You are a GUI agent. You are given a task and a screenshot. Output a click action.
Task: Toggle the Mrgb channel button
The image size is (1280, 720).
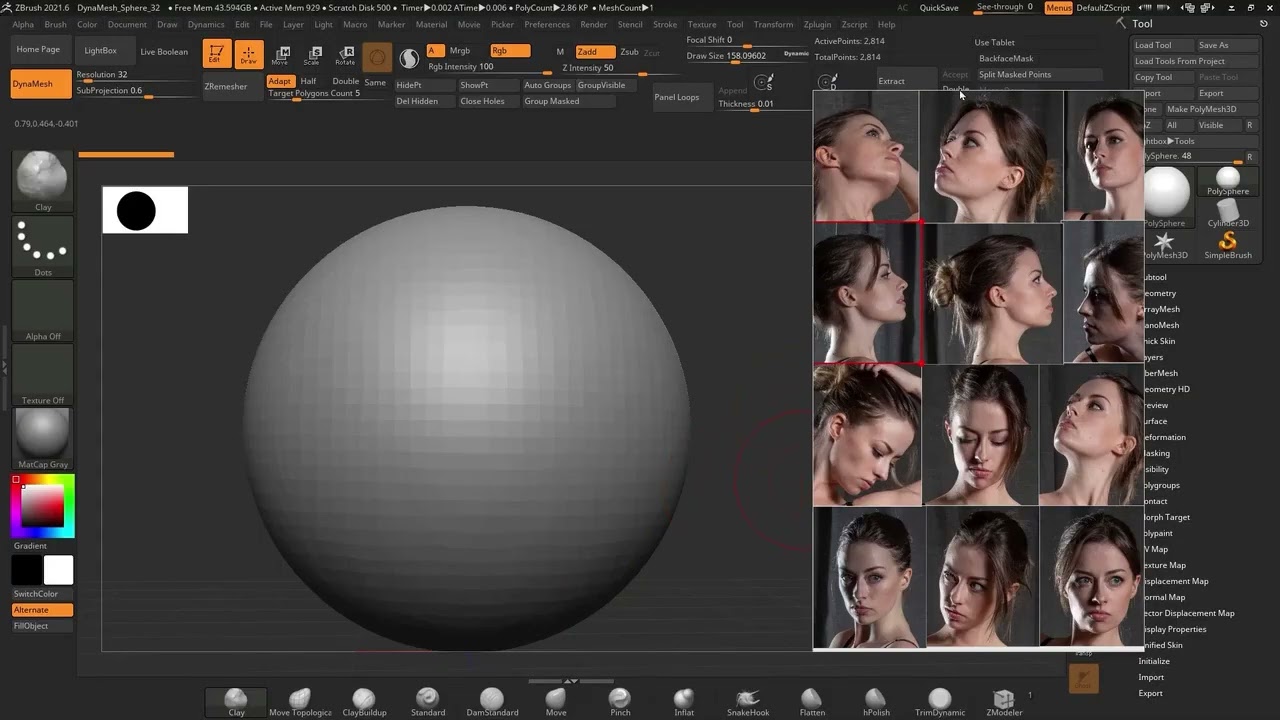(460, 50)
